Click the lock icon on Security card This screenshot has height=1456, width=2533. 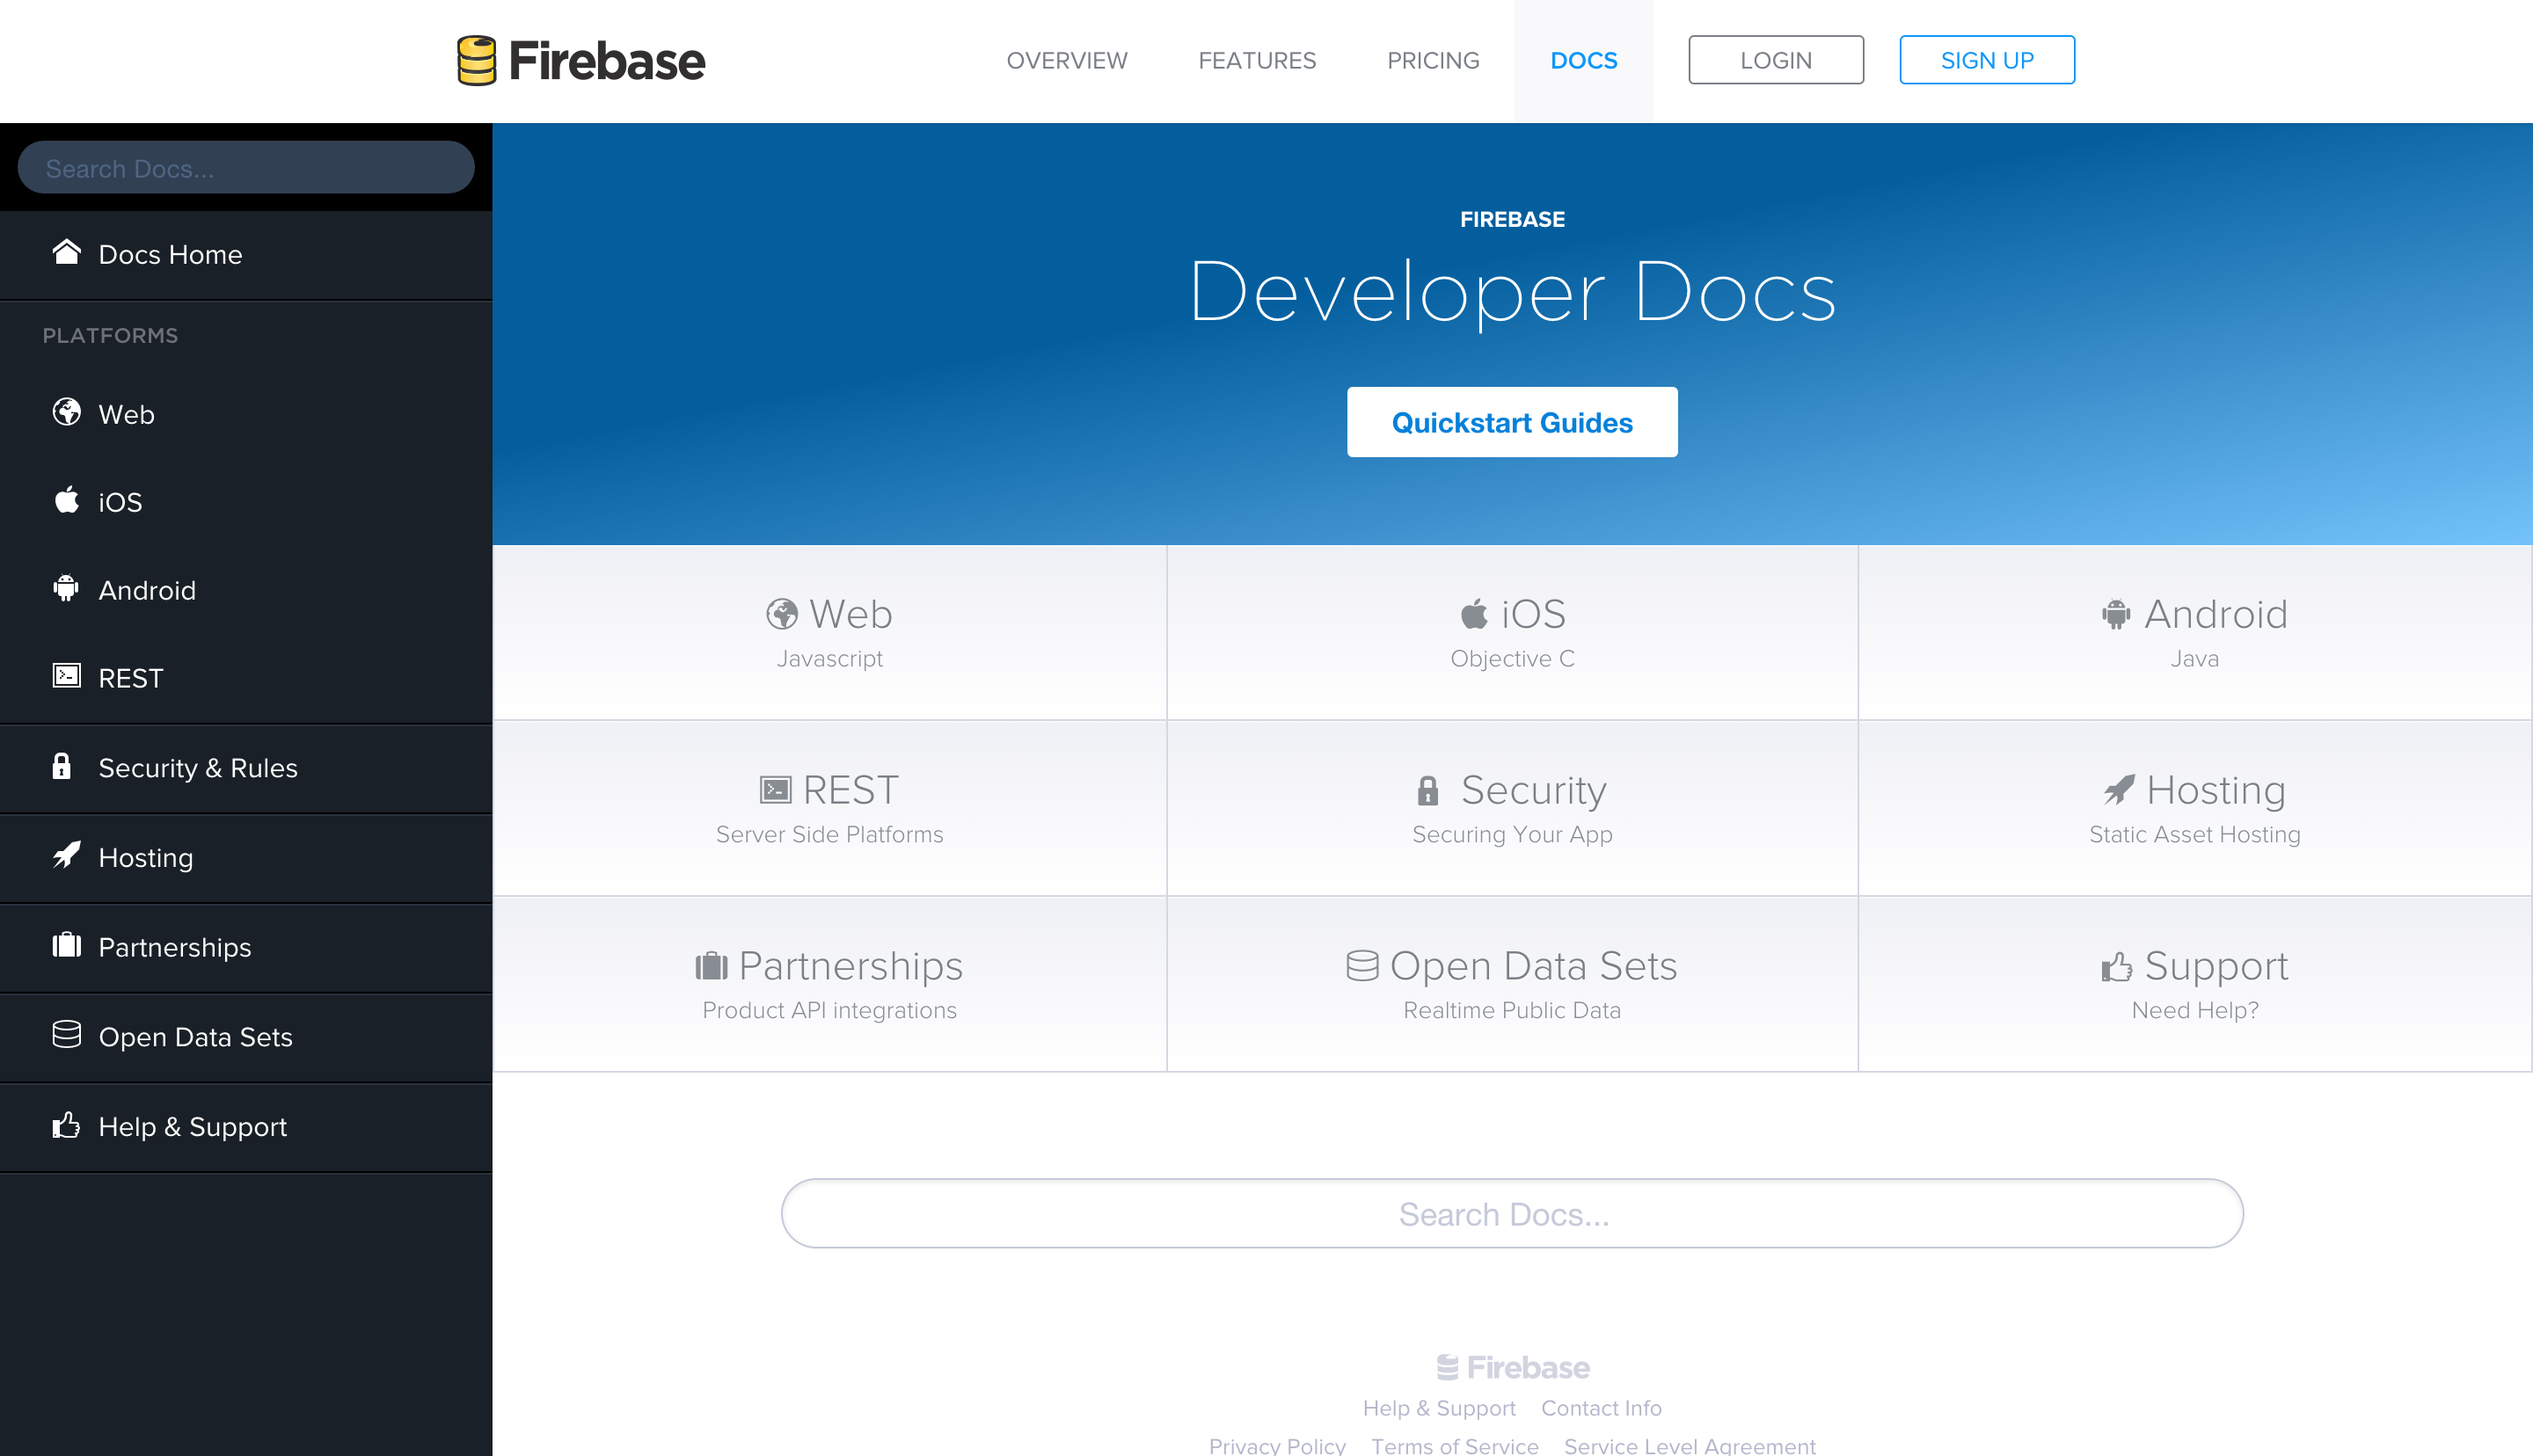click(1428, 790)
